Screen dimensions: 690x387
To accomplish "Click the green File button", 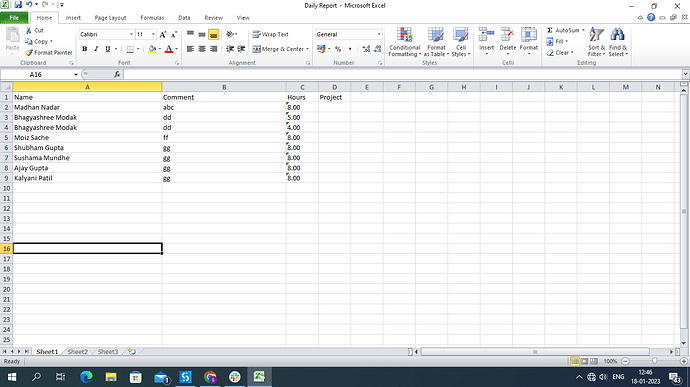I will click(x=14, y=18).
